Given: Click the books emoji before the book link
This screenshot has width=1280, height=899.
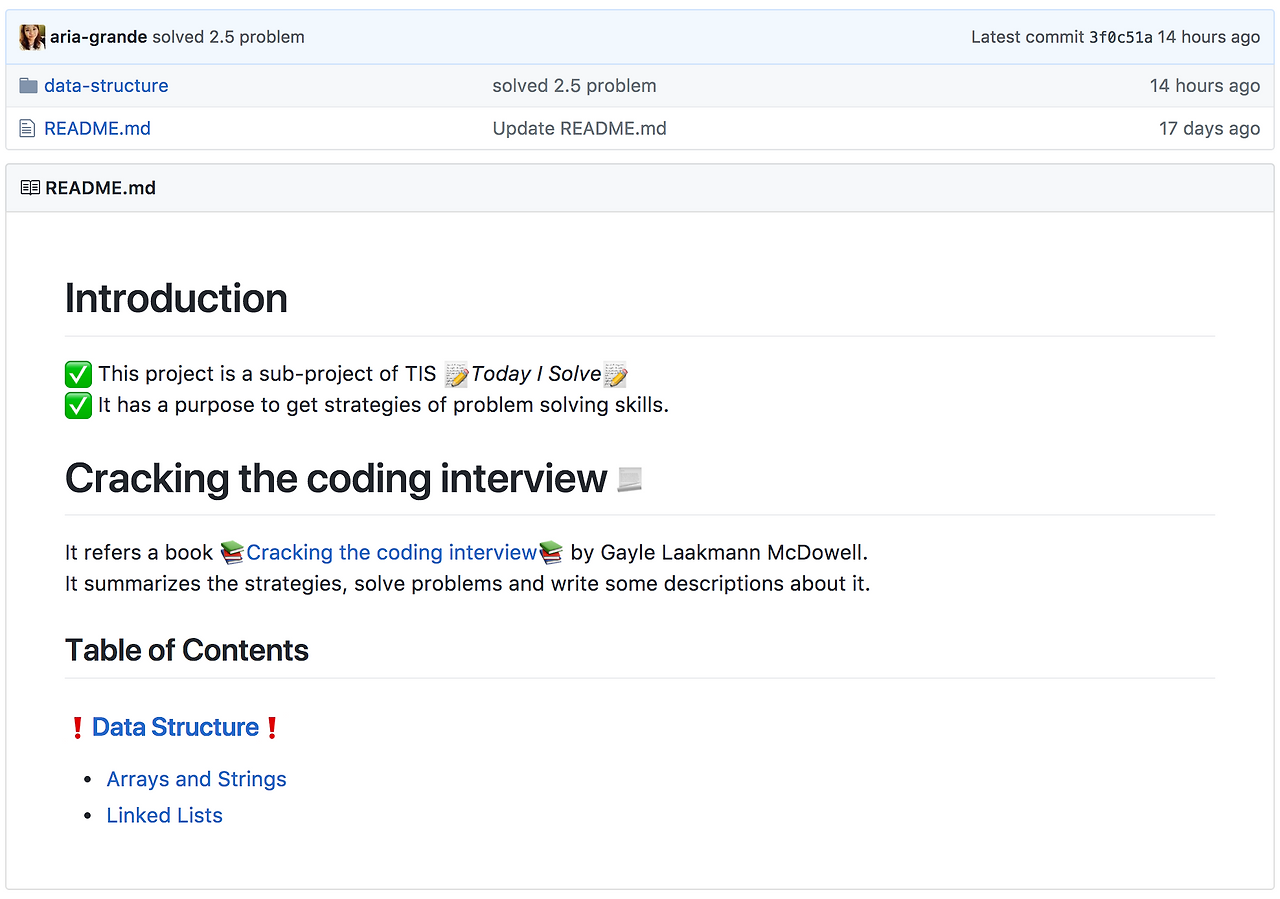Looking at the screenshot, I should [x=232, y=552].
